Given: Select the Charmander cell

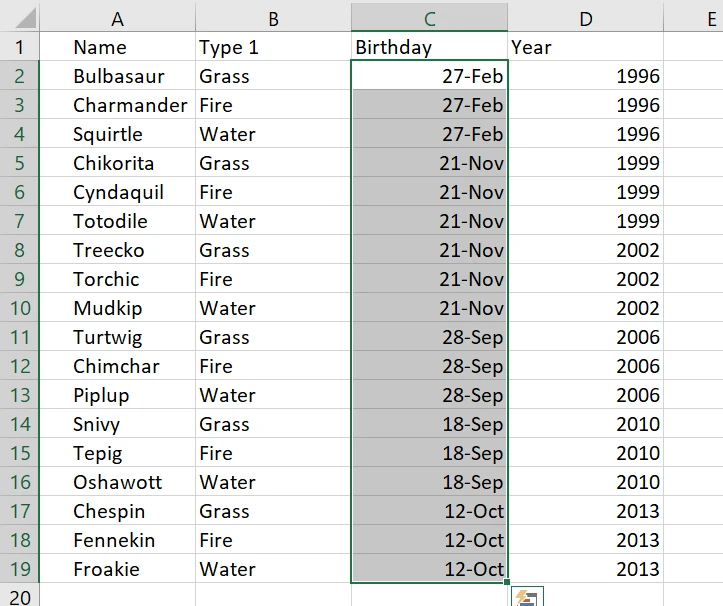Looking at the screenshot, I should [x=118, y=105].
